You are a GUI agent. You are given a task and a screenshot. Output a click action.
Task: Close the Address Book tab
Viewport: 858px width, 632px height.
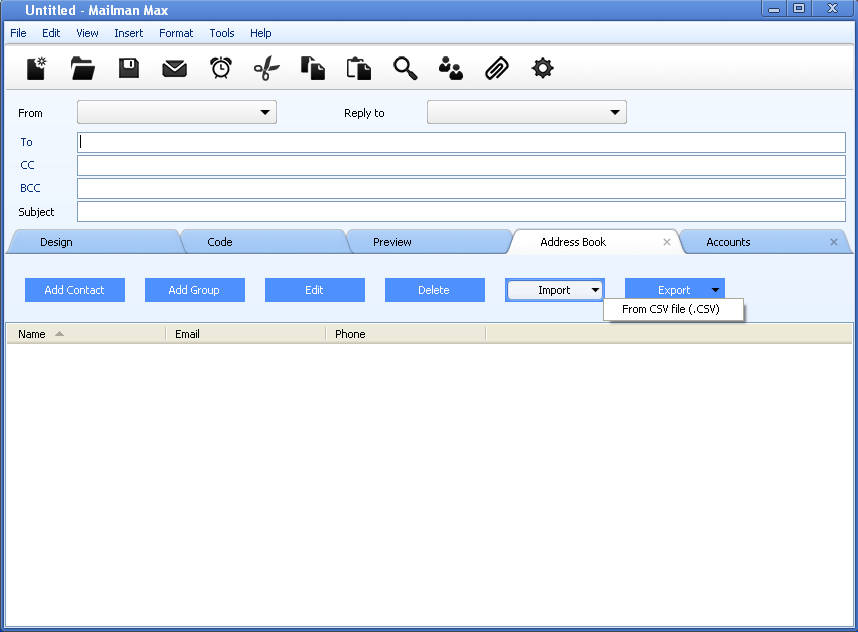(x=666, y=242)
